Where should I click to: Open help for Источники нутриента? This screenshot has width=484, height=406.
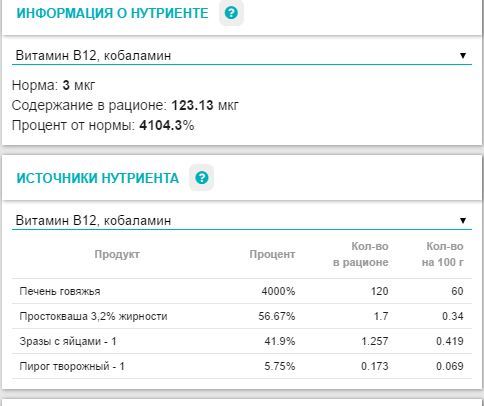point(202,178)
